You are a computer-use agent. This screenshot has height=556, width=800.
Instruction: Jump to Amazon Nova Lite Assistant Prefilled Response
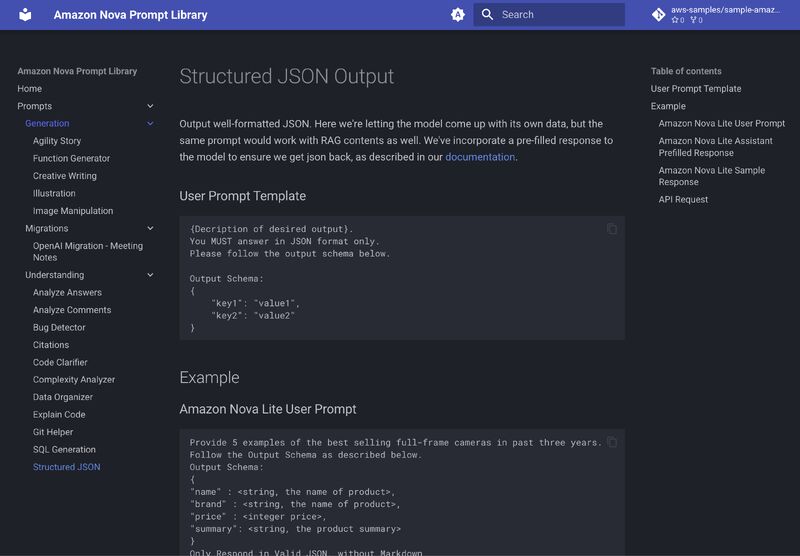[x=715, y=147]
